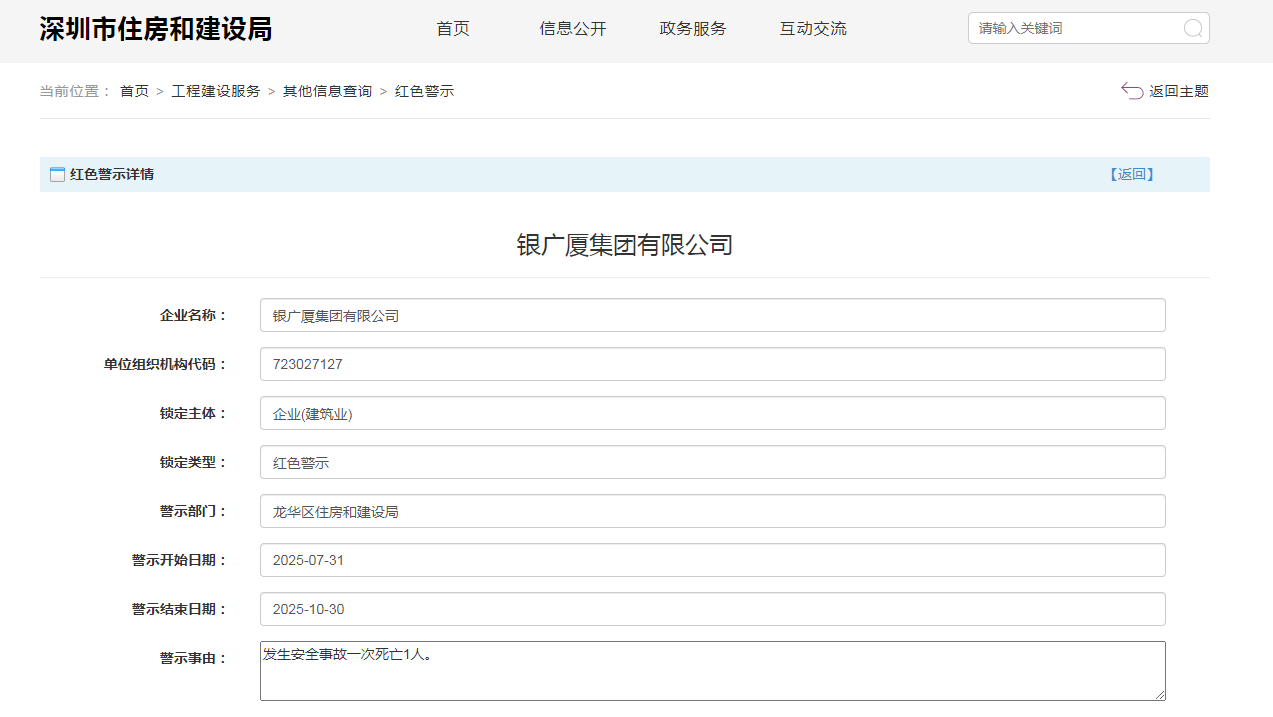Screen dimensions: 1273x717
Task: Select the 单位组织机构代码 field
Action: coord(712,364)
